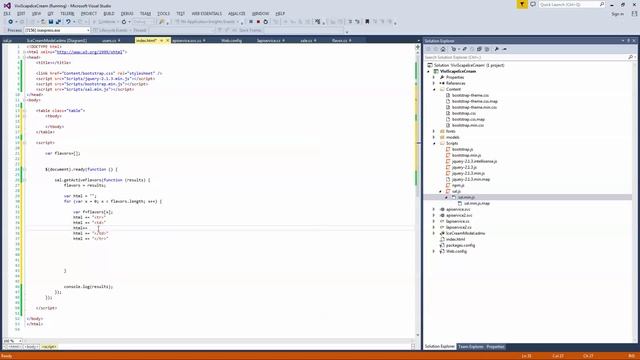
Task: Click the Sync with Active Document icon
Action: (x=464, y=49)
